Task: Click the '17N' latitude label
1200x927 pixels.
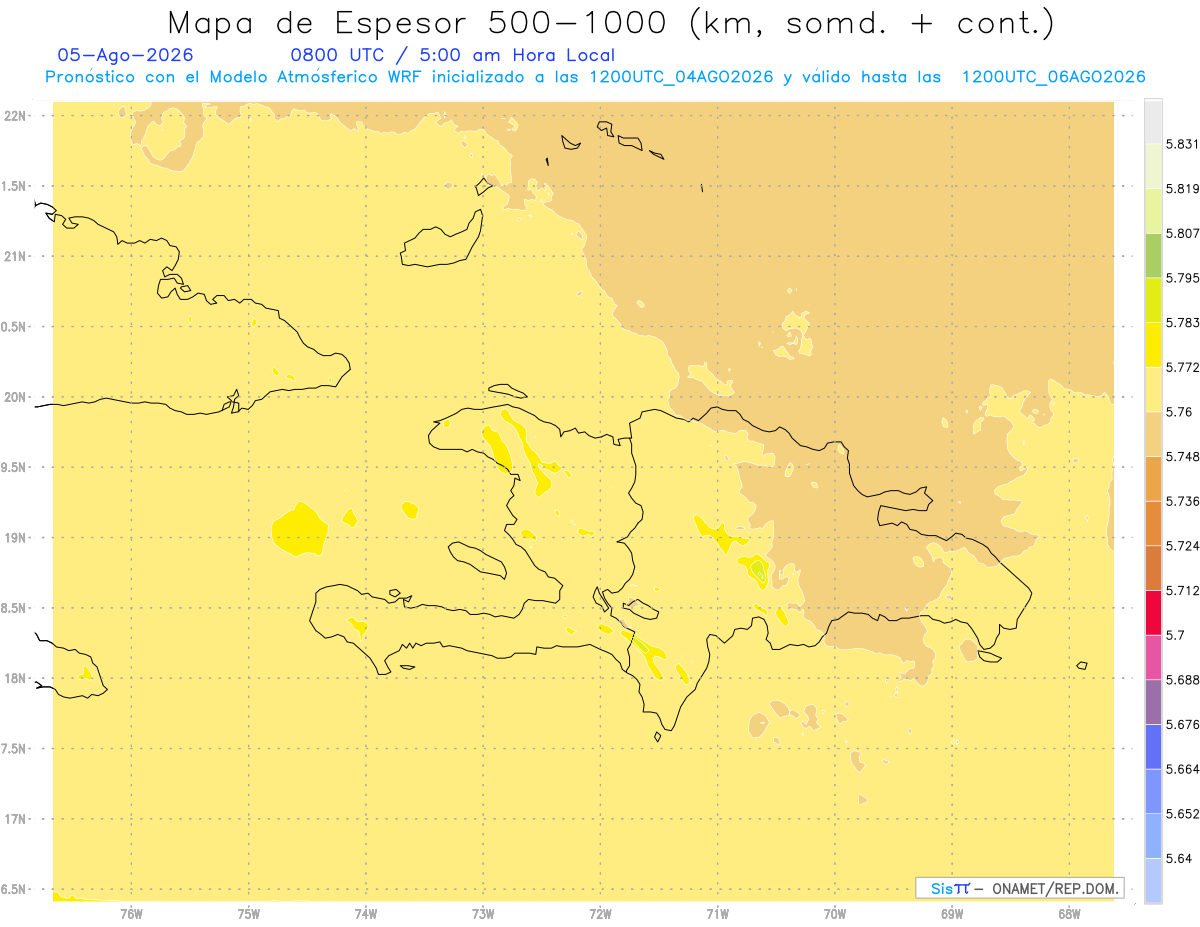Action: pos(17,820)
